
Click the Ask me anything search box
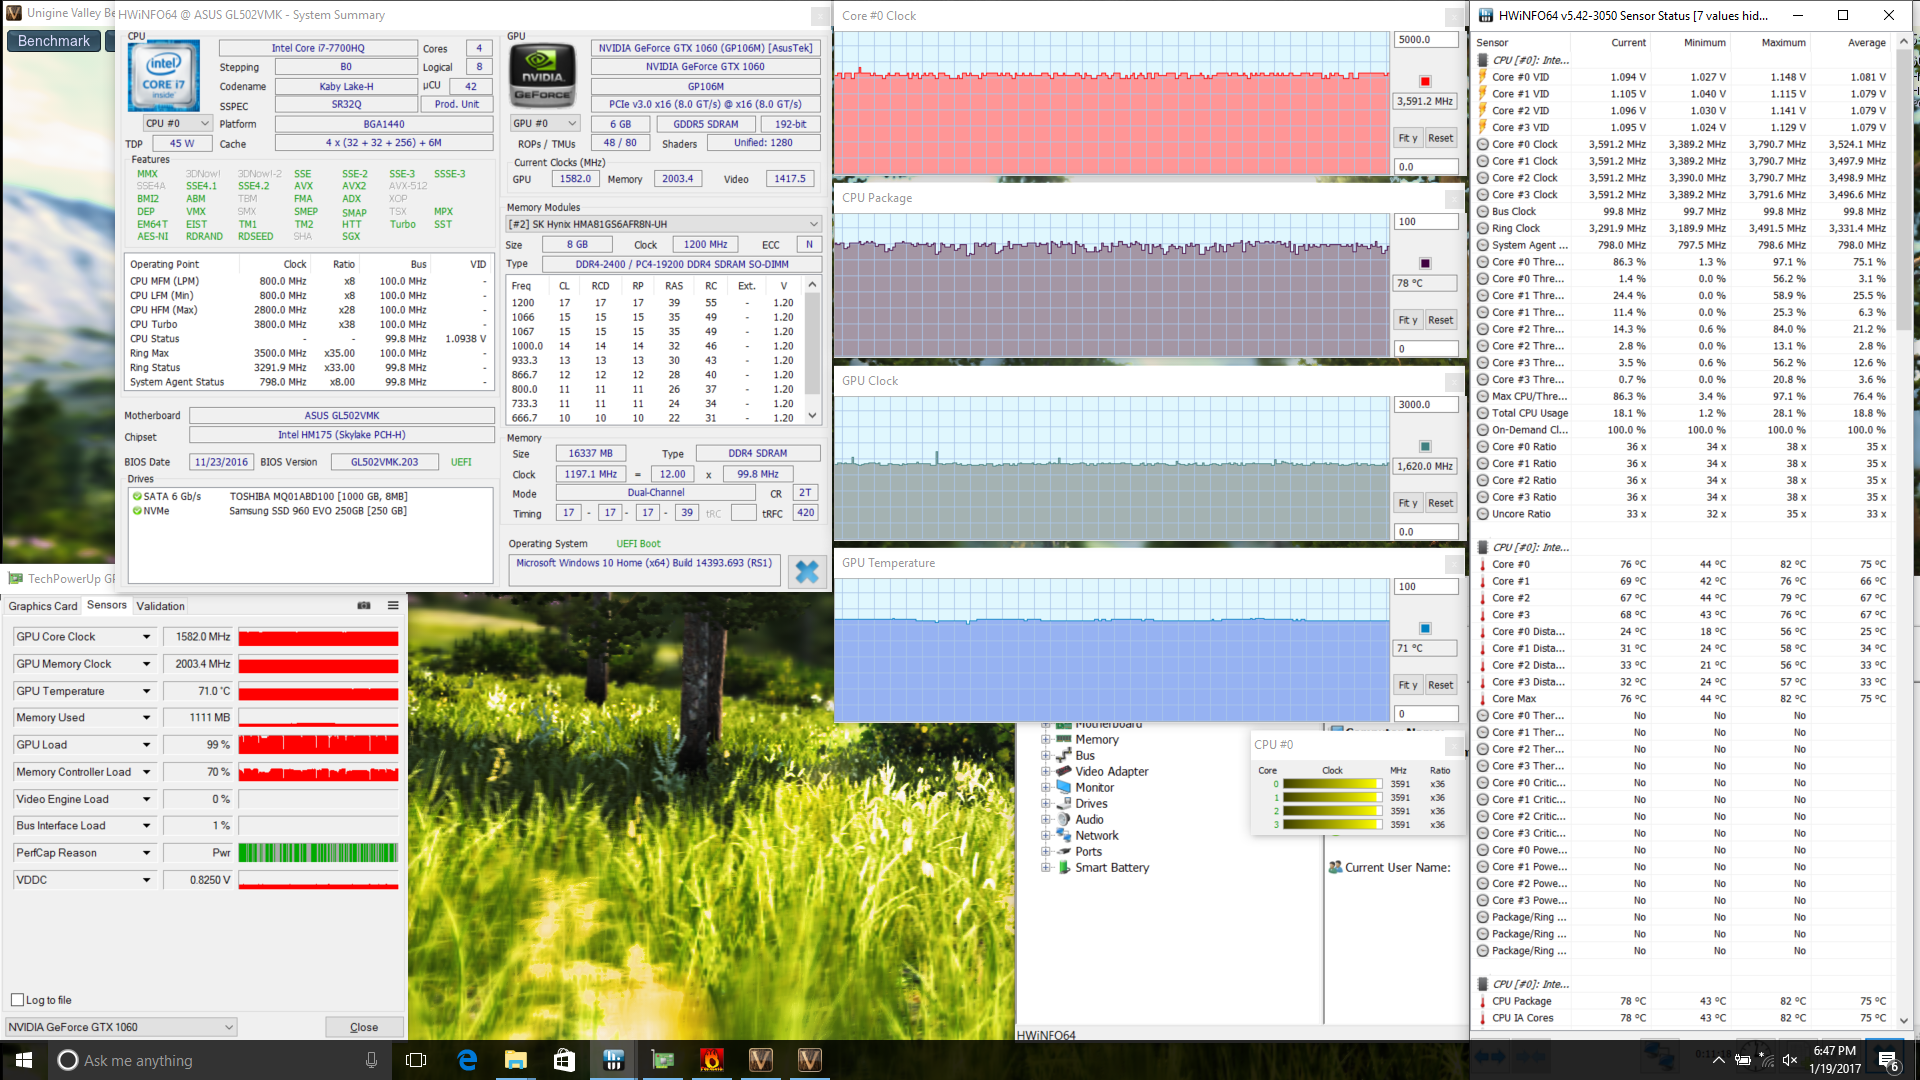click(x=218, y=1060)
